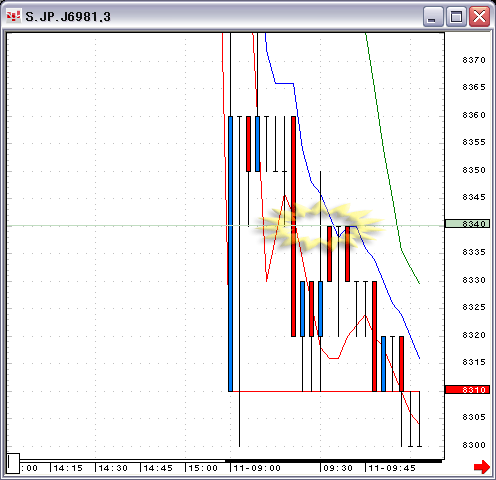This screenshot has height=480, width=496.
Task: Click the green 8340 price marker
Action: (467, 224)
